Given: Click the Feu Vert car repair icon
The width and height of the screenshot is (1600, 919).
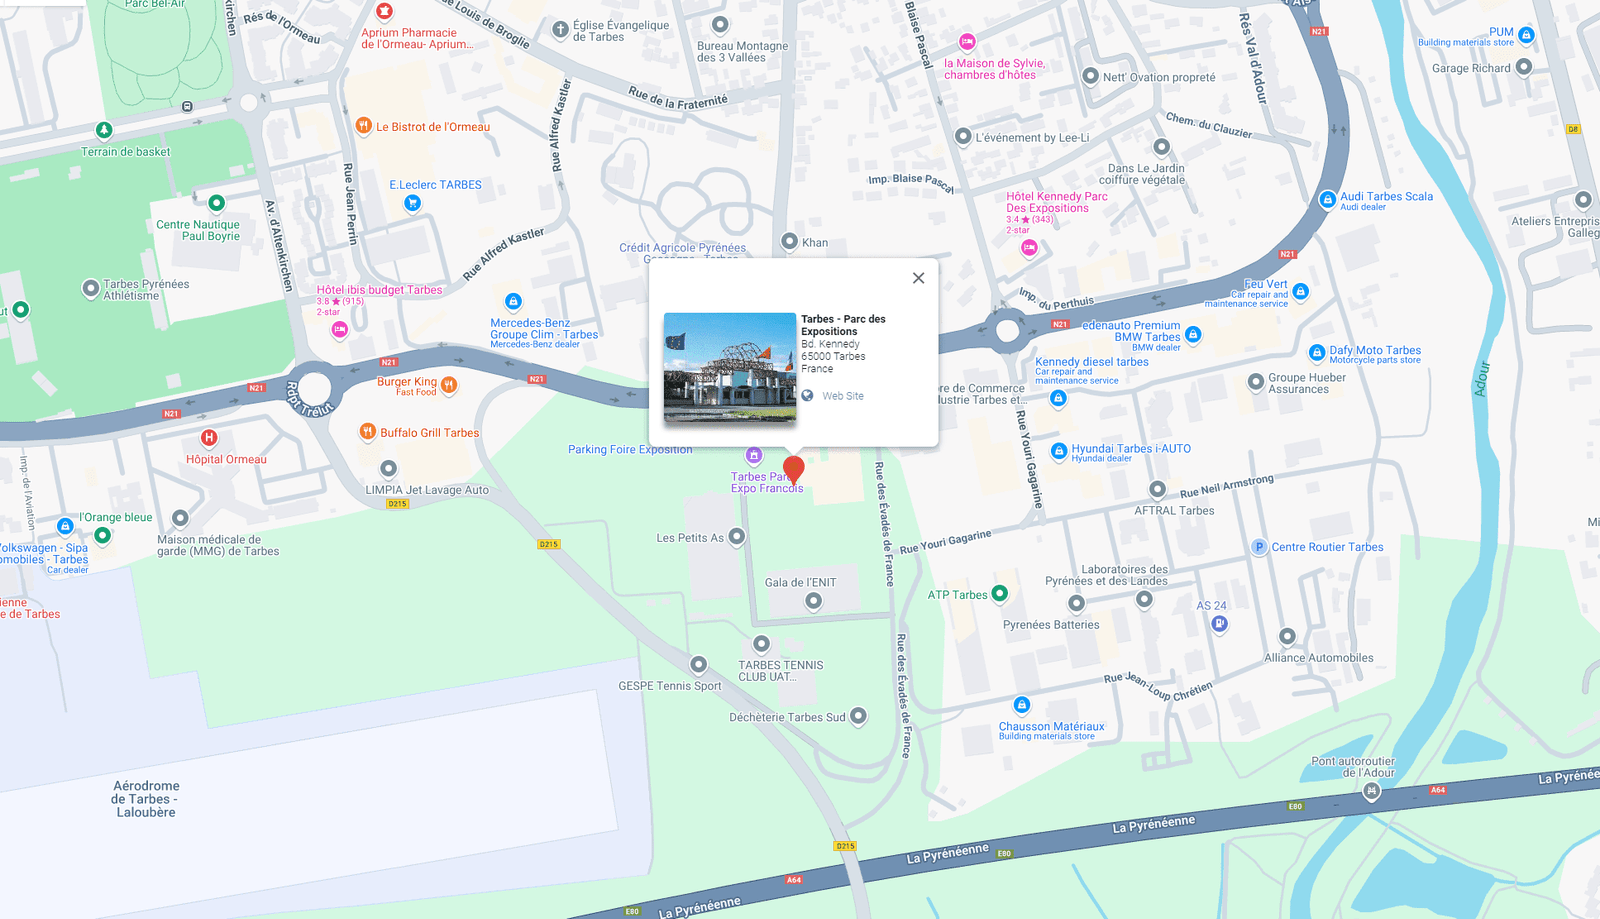Looking at the screenshot, I should [x=1301, y=291].
